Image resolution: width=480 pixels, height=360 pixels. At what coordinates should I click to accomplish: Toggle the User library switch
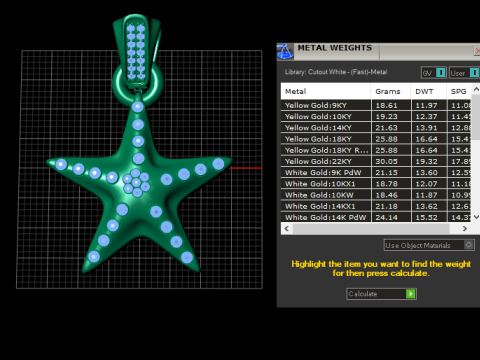[474, 73]
